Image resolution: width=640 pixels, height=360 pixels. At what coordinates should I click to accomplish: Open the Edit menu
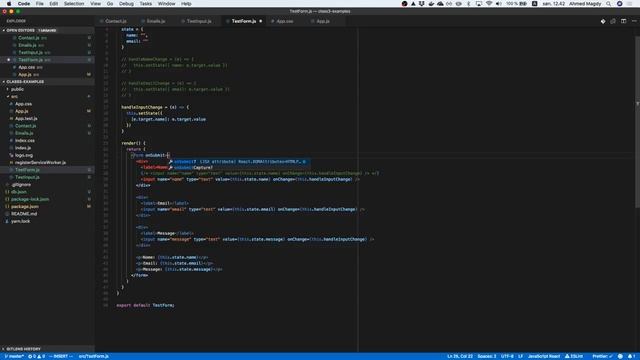click(x=54, y=4)
